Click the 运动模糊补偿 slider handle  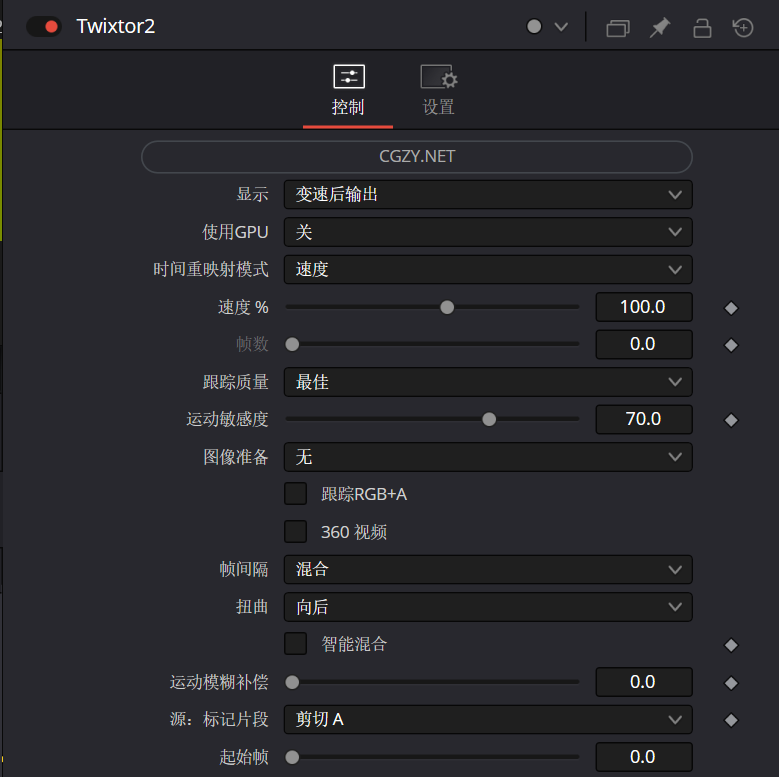coord(292,682)
